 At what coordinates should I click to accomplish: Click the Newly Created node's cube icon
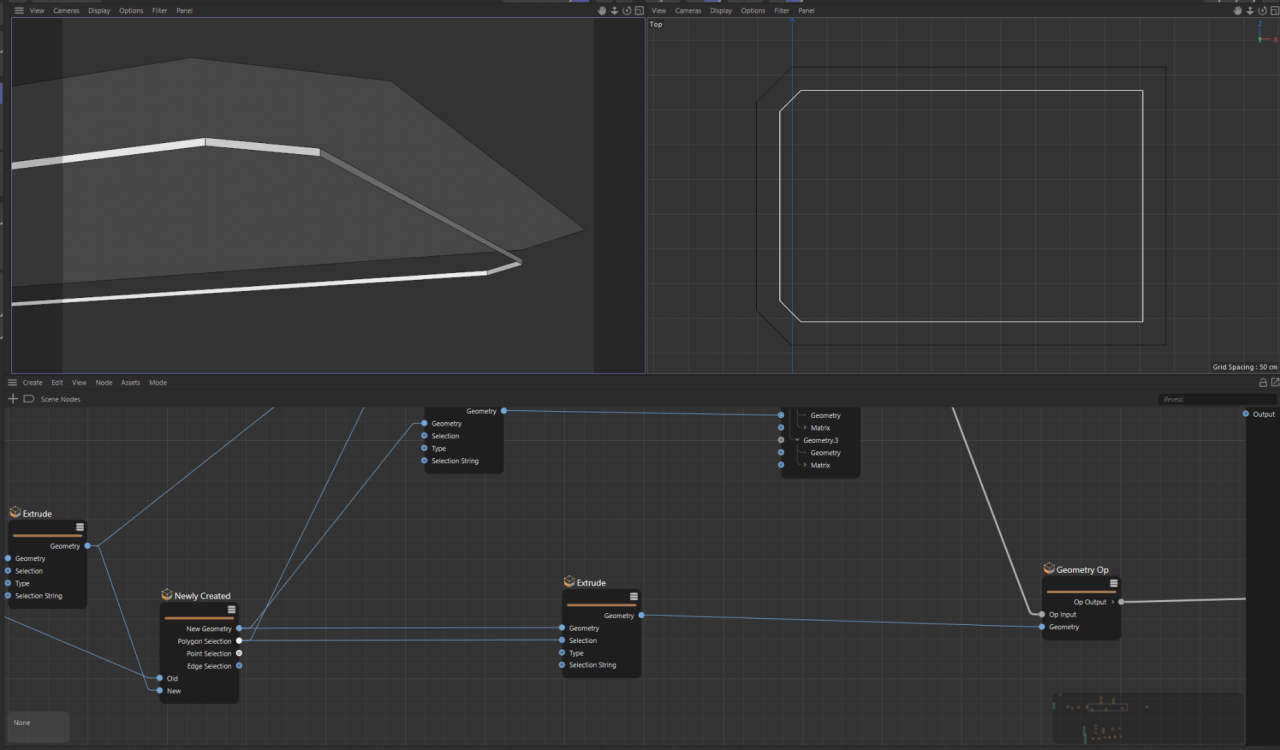click(167, 595)
